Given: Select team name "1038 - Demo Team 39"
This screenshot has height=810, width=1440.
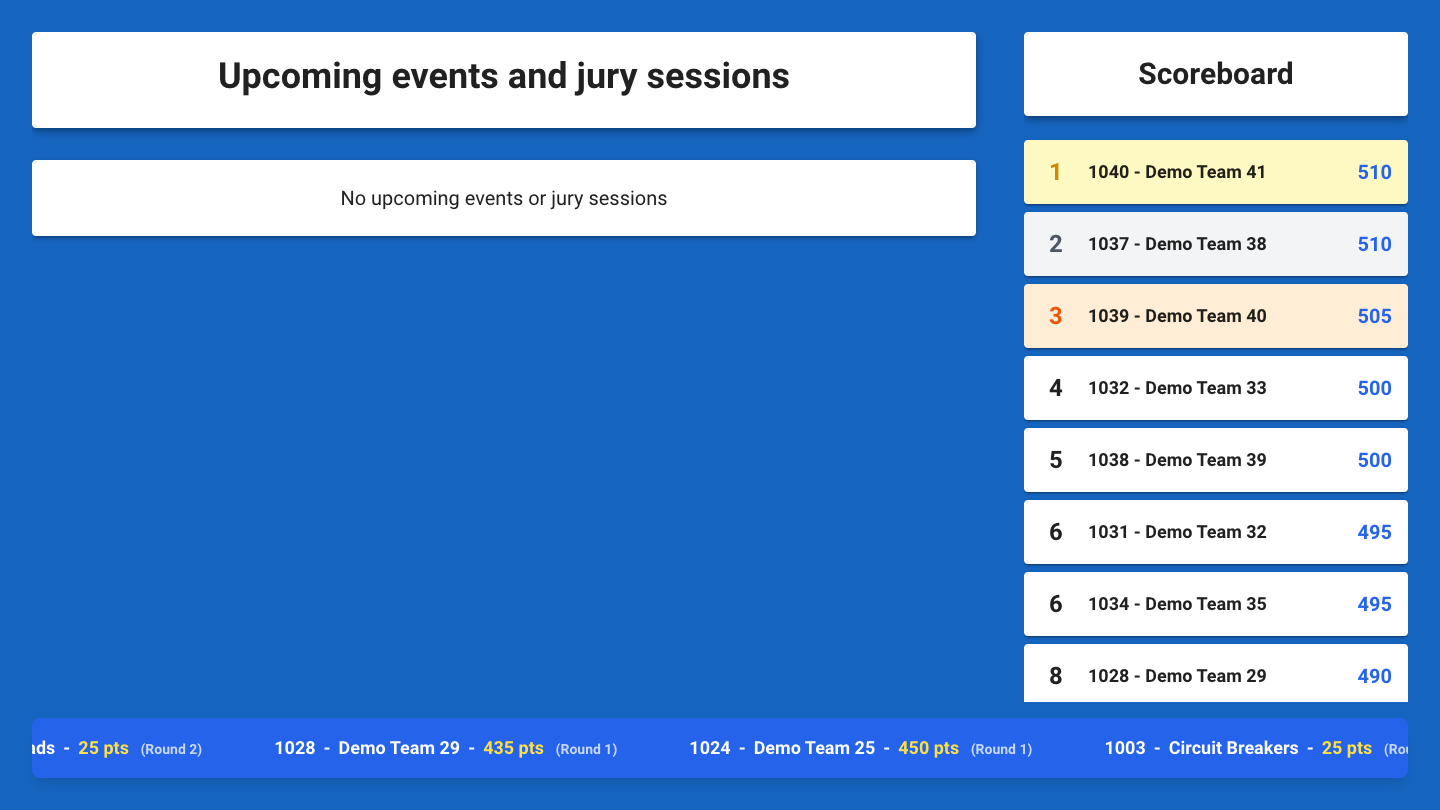Looking at the screenshot, I should [1177, 460].
